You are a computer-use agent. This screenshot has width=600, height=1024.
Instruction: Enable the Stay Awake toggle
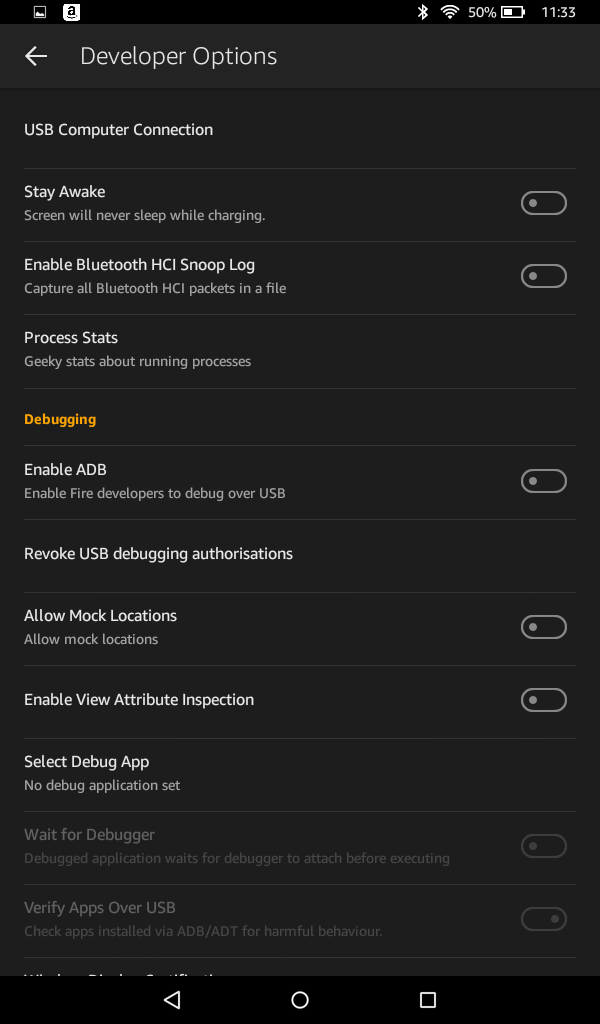543,202
